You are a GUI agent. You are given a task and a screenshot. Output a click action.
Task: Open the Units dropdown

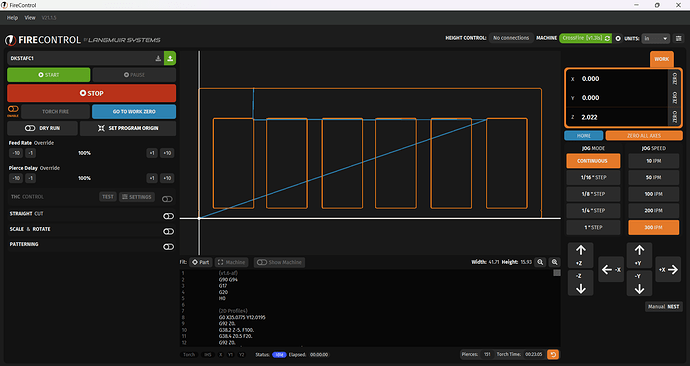click(656, 38)
